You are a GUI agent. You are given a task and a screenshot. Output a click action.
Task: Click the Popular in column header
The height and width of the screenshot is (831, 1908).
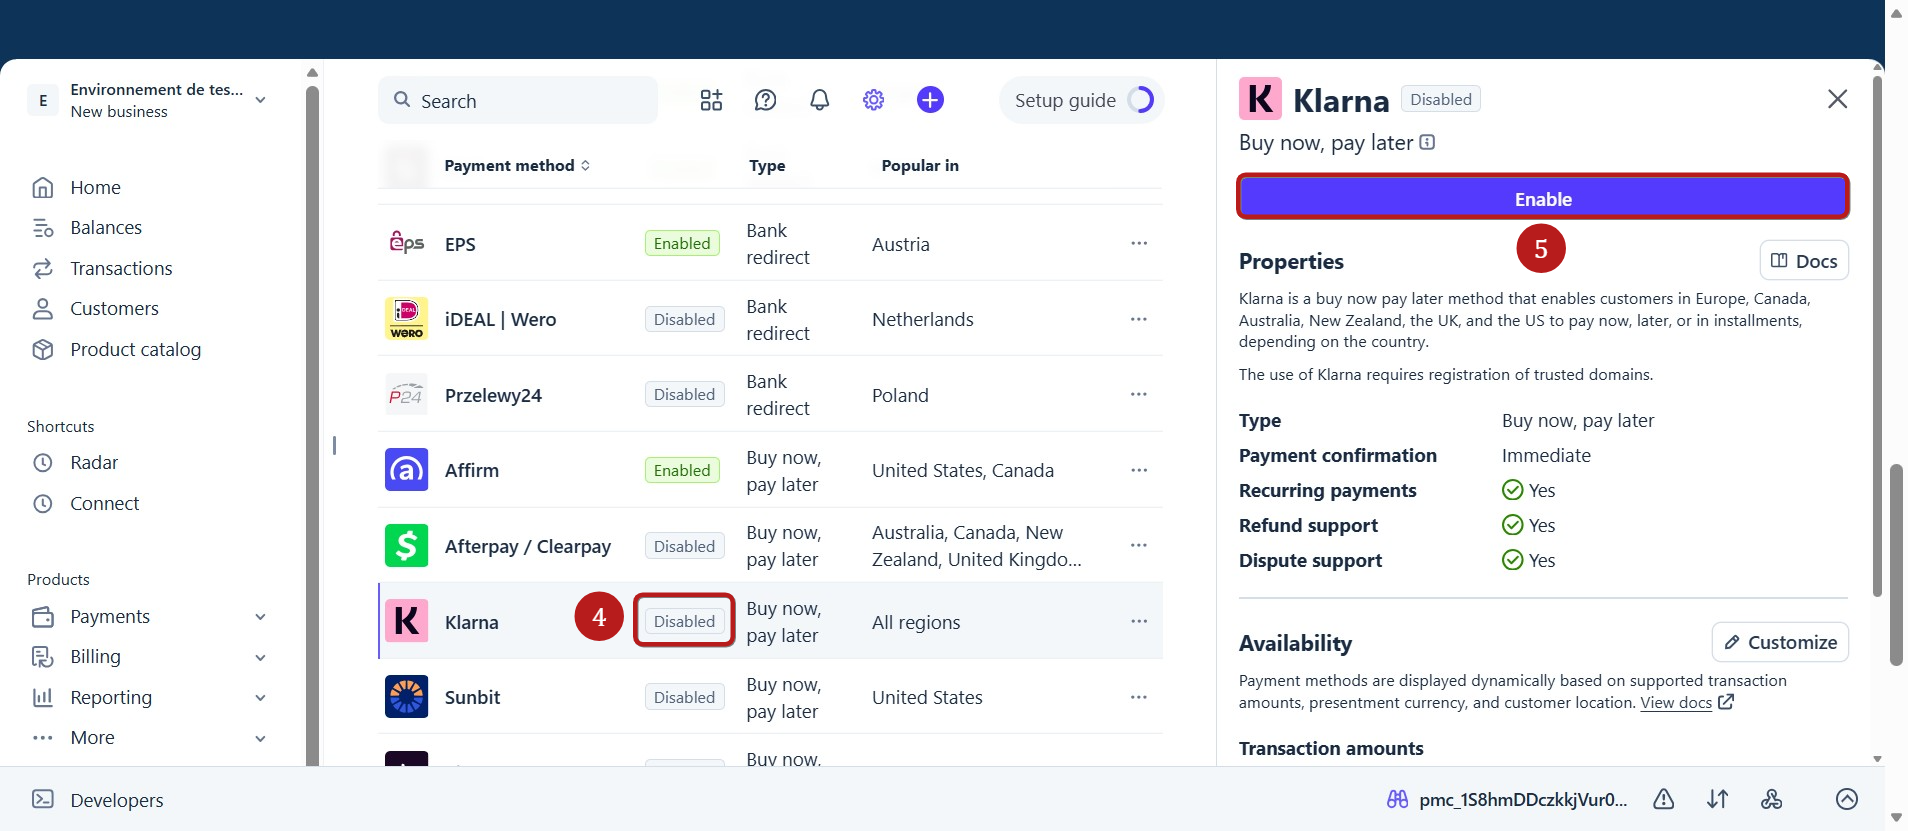click(920, 165)
